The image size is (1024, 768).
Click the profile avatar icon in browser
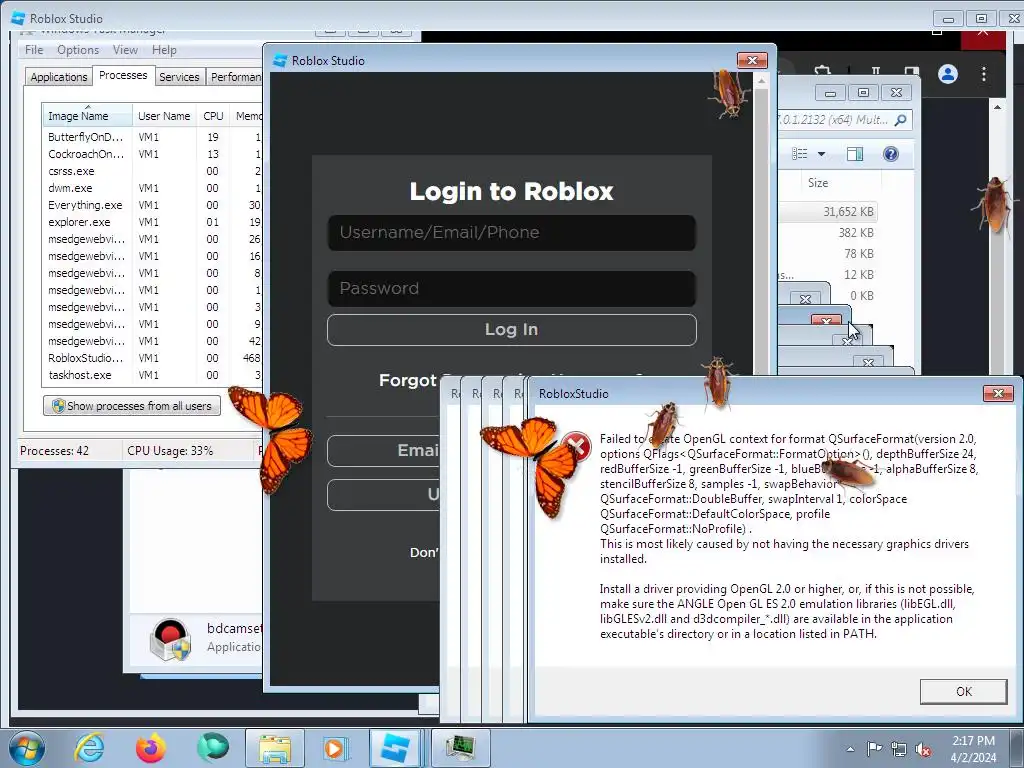[x=948, y=74]
